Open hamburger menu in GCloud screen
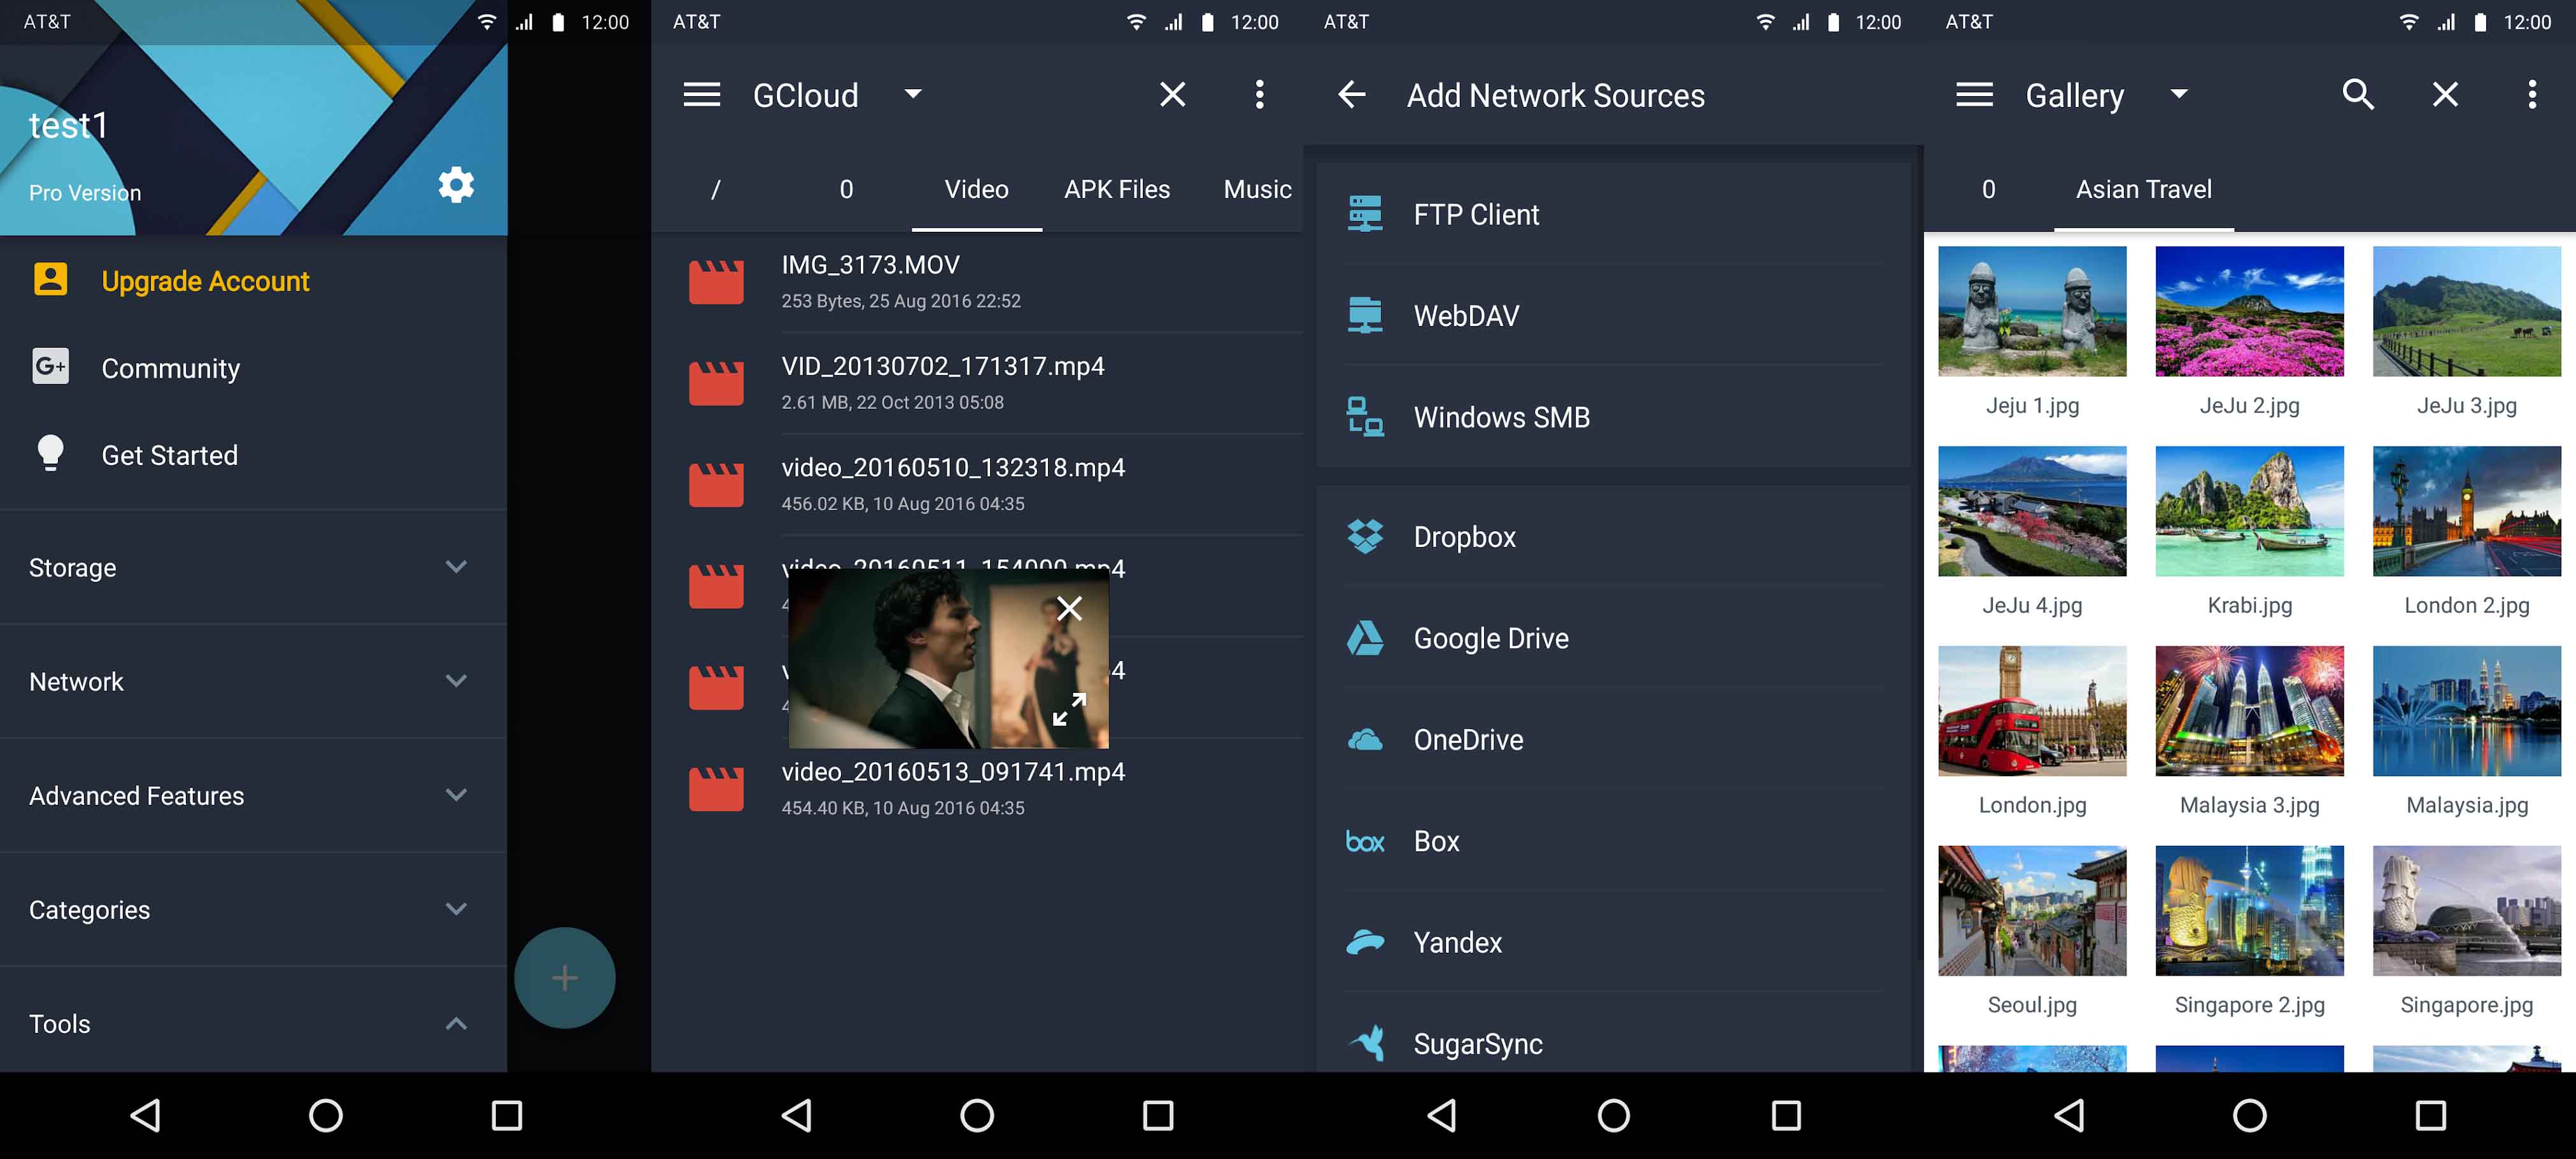This screenshot has width=2576, height=1159. tap(701, 95)
